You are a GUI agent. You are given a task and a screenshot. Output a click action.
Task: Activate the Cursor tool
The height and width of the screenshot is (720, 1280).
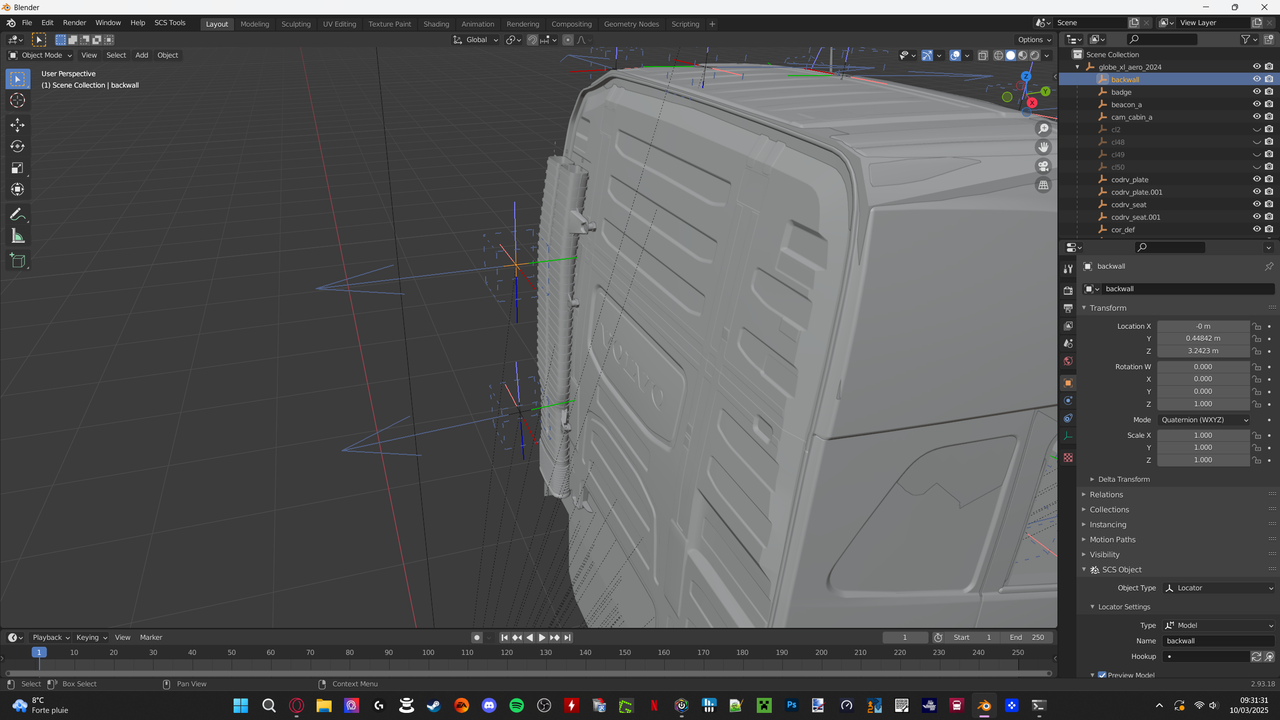(17, 100)
